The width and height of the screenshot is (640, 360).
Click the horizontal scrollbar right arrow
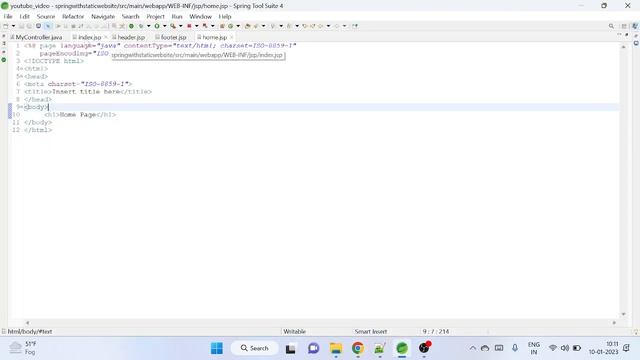click(x=614, y=322)
